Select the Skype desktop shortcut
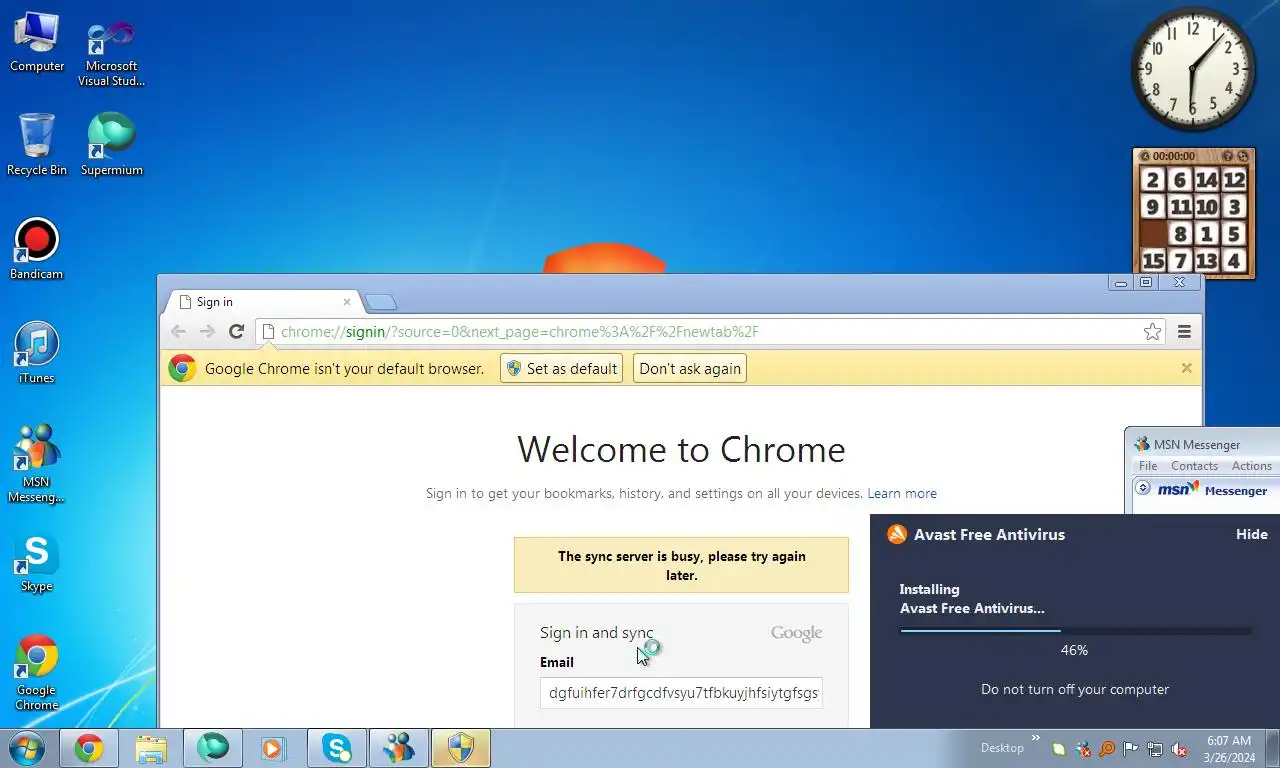The width and height of the screenshot is (1280, 768). [x=37, y=562]
